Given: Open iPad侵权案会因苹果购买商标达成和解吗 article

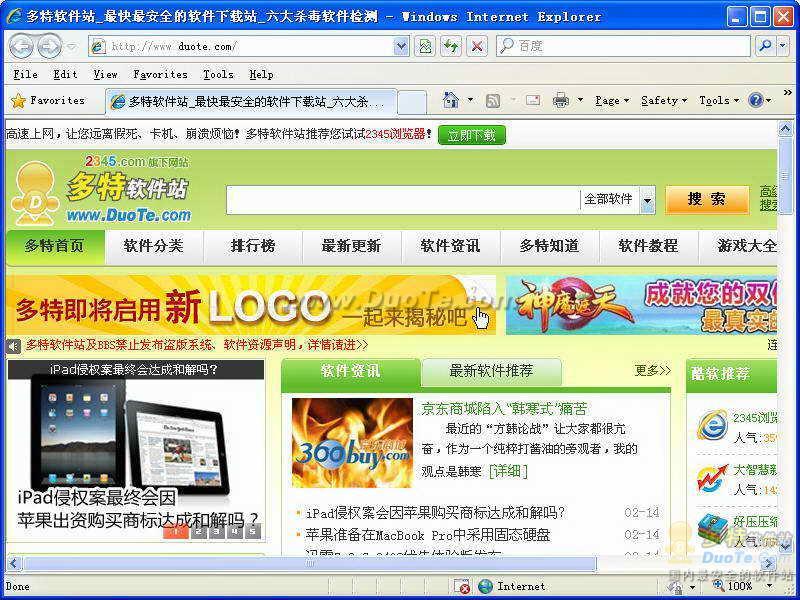Looking at the screenshot, I should coord(436,513).
